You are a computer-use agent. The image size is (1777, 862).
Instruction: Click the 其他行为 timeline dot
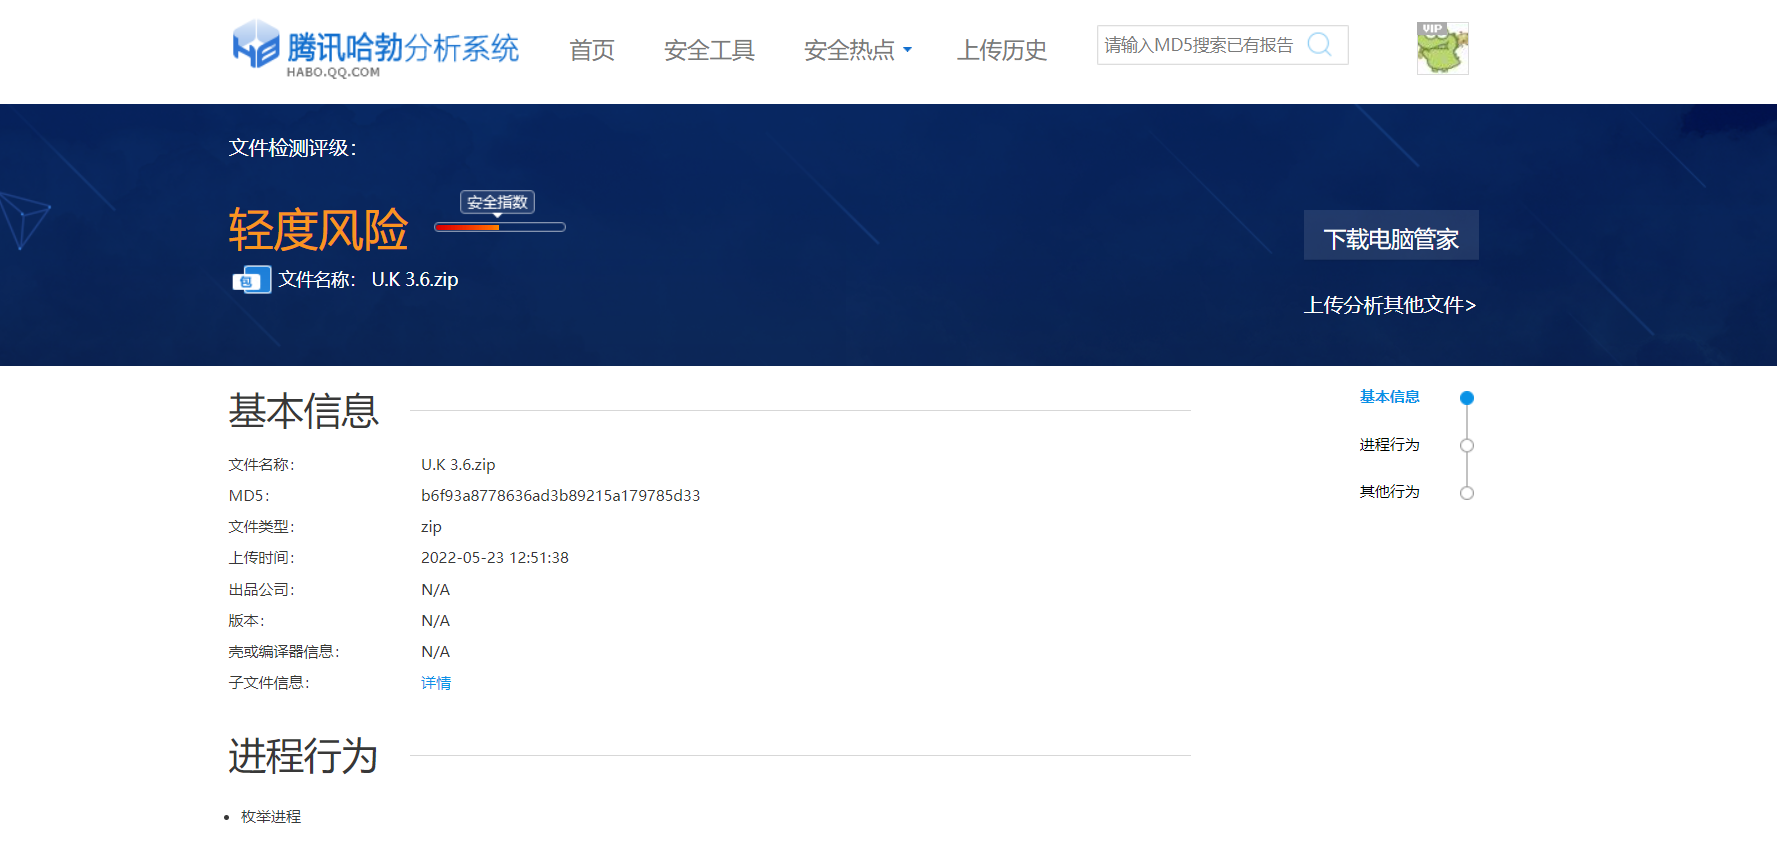click(x=1467, y=493)
